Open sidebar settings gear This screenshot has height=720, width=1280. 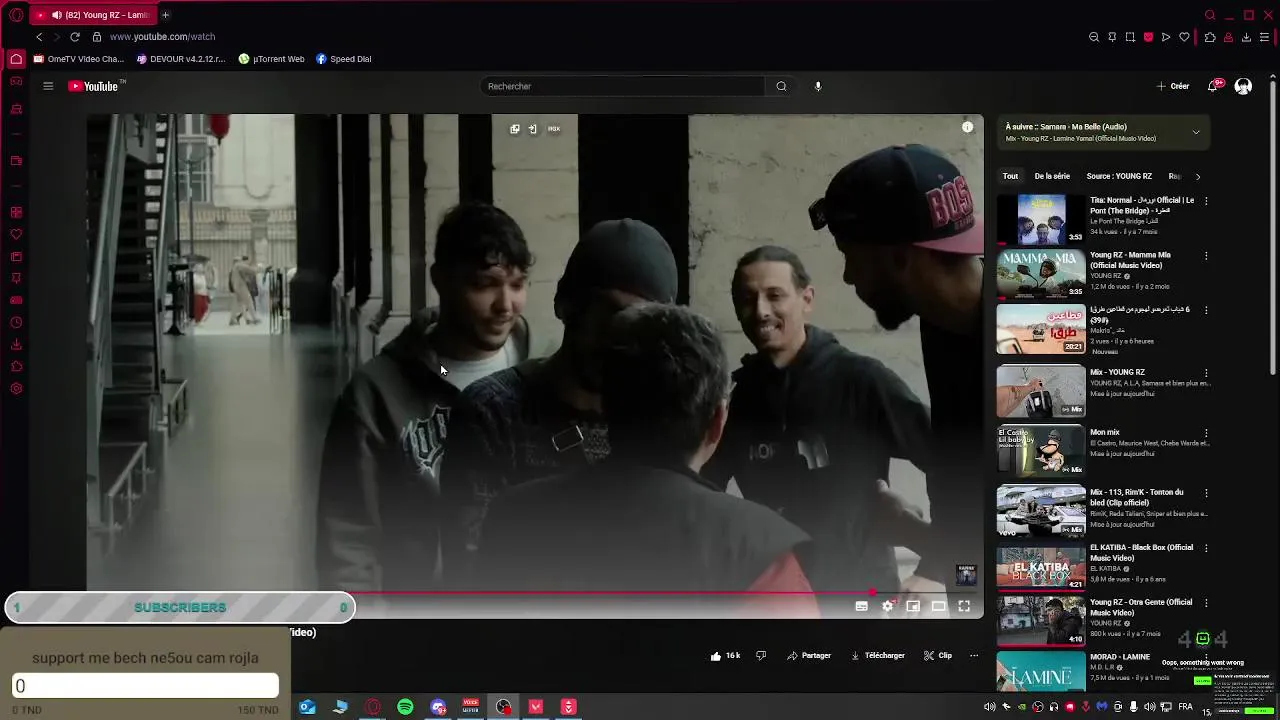point(16,389)
